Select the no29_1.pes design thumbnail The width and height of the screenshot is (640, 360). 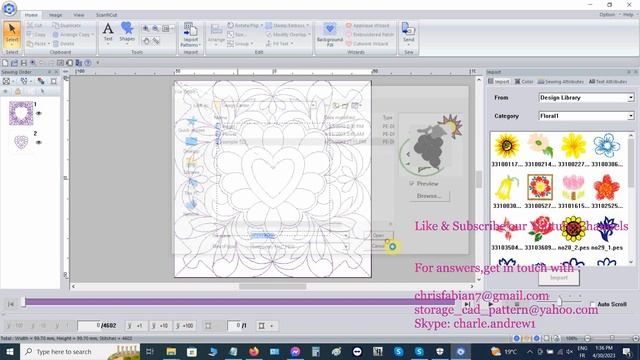point(607,233)
